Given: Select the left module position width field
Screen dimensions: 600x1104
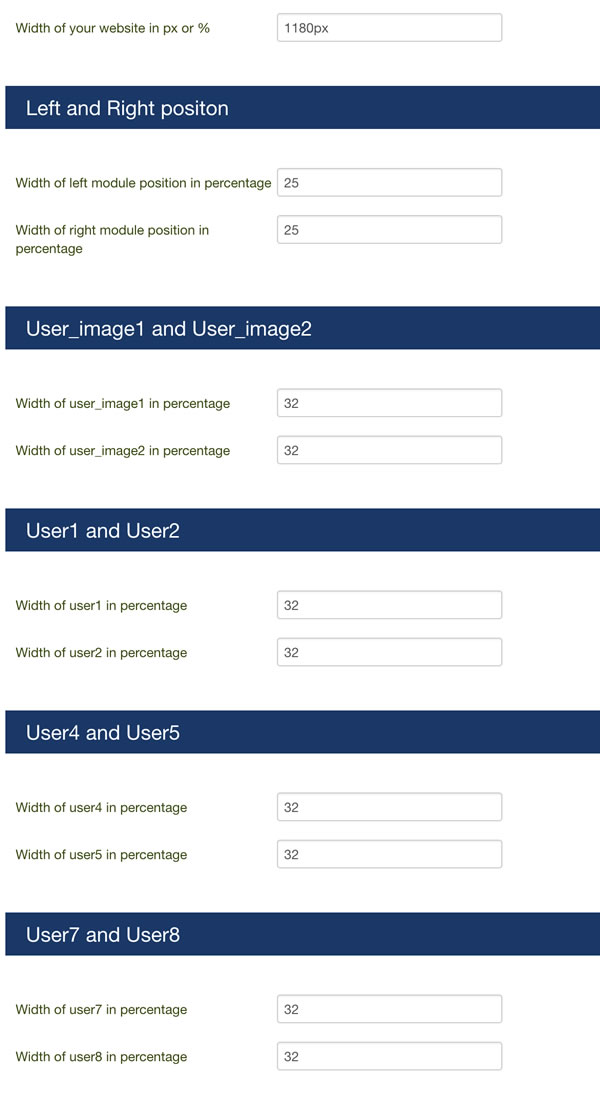Looking at the screenshot, I should [389, 183].
